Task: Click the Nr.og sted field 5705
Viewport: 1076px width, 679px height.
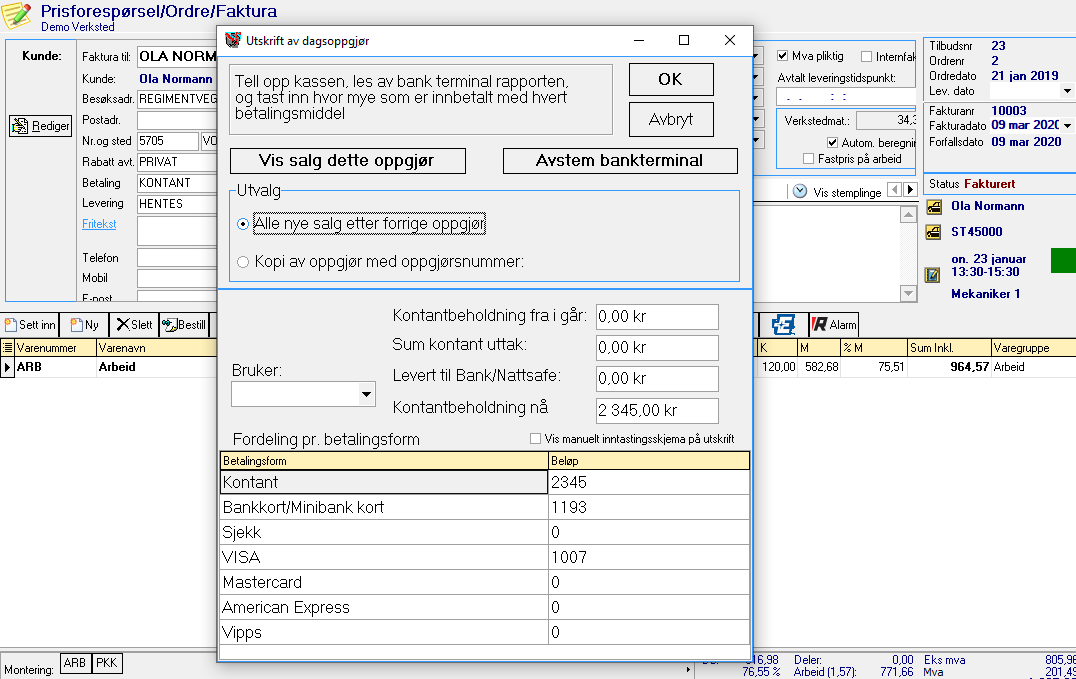Action: [x=167, y=141]
